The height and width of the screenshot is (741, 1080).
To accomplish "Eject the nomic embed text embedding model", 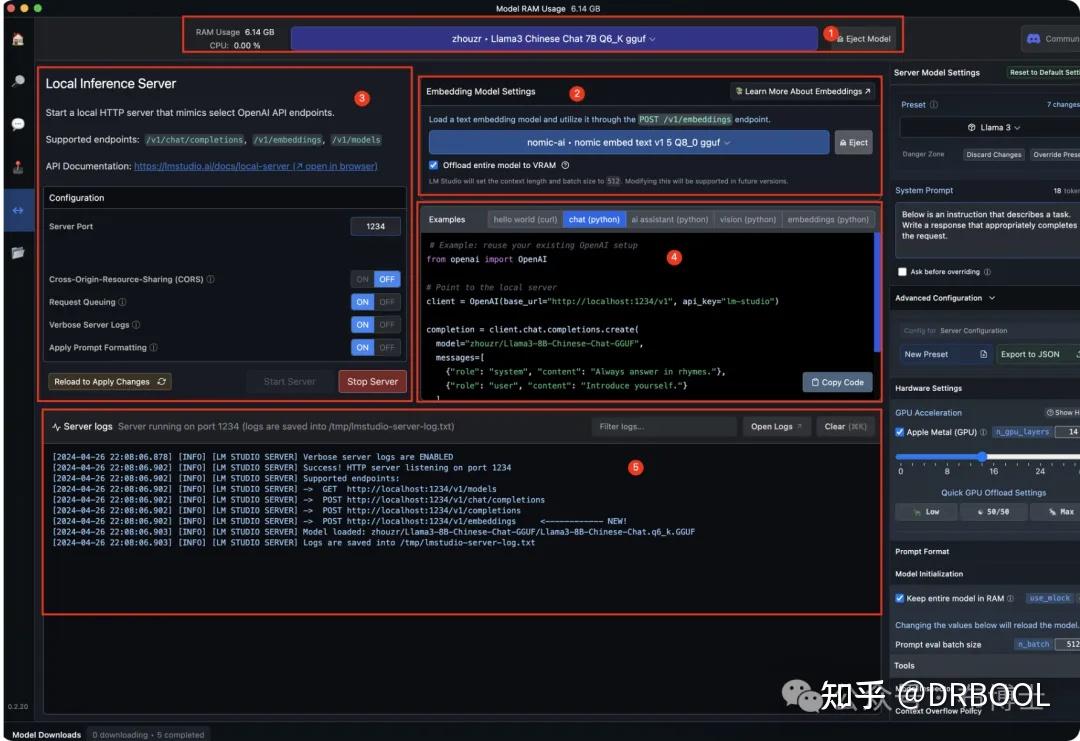I will (852, 142).
